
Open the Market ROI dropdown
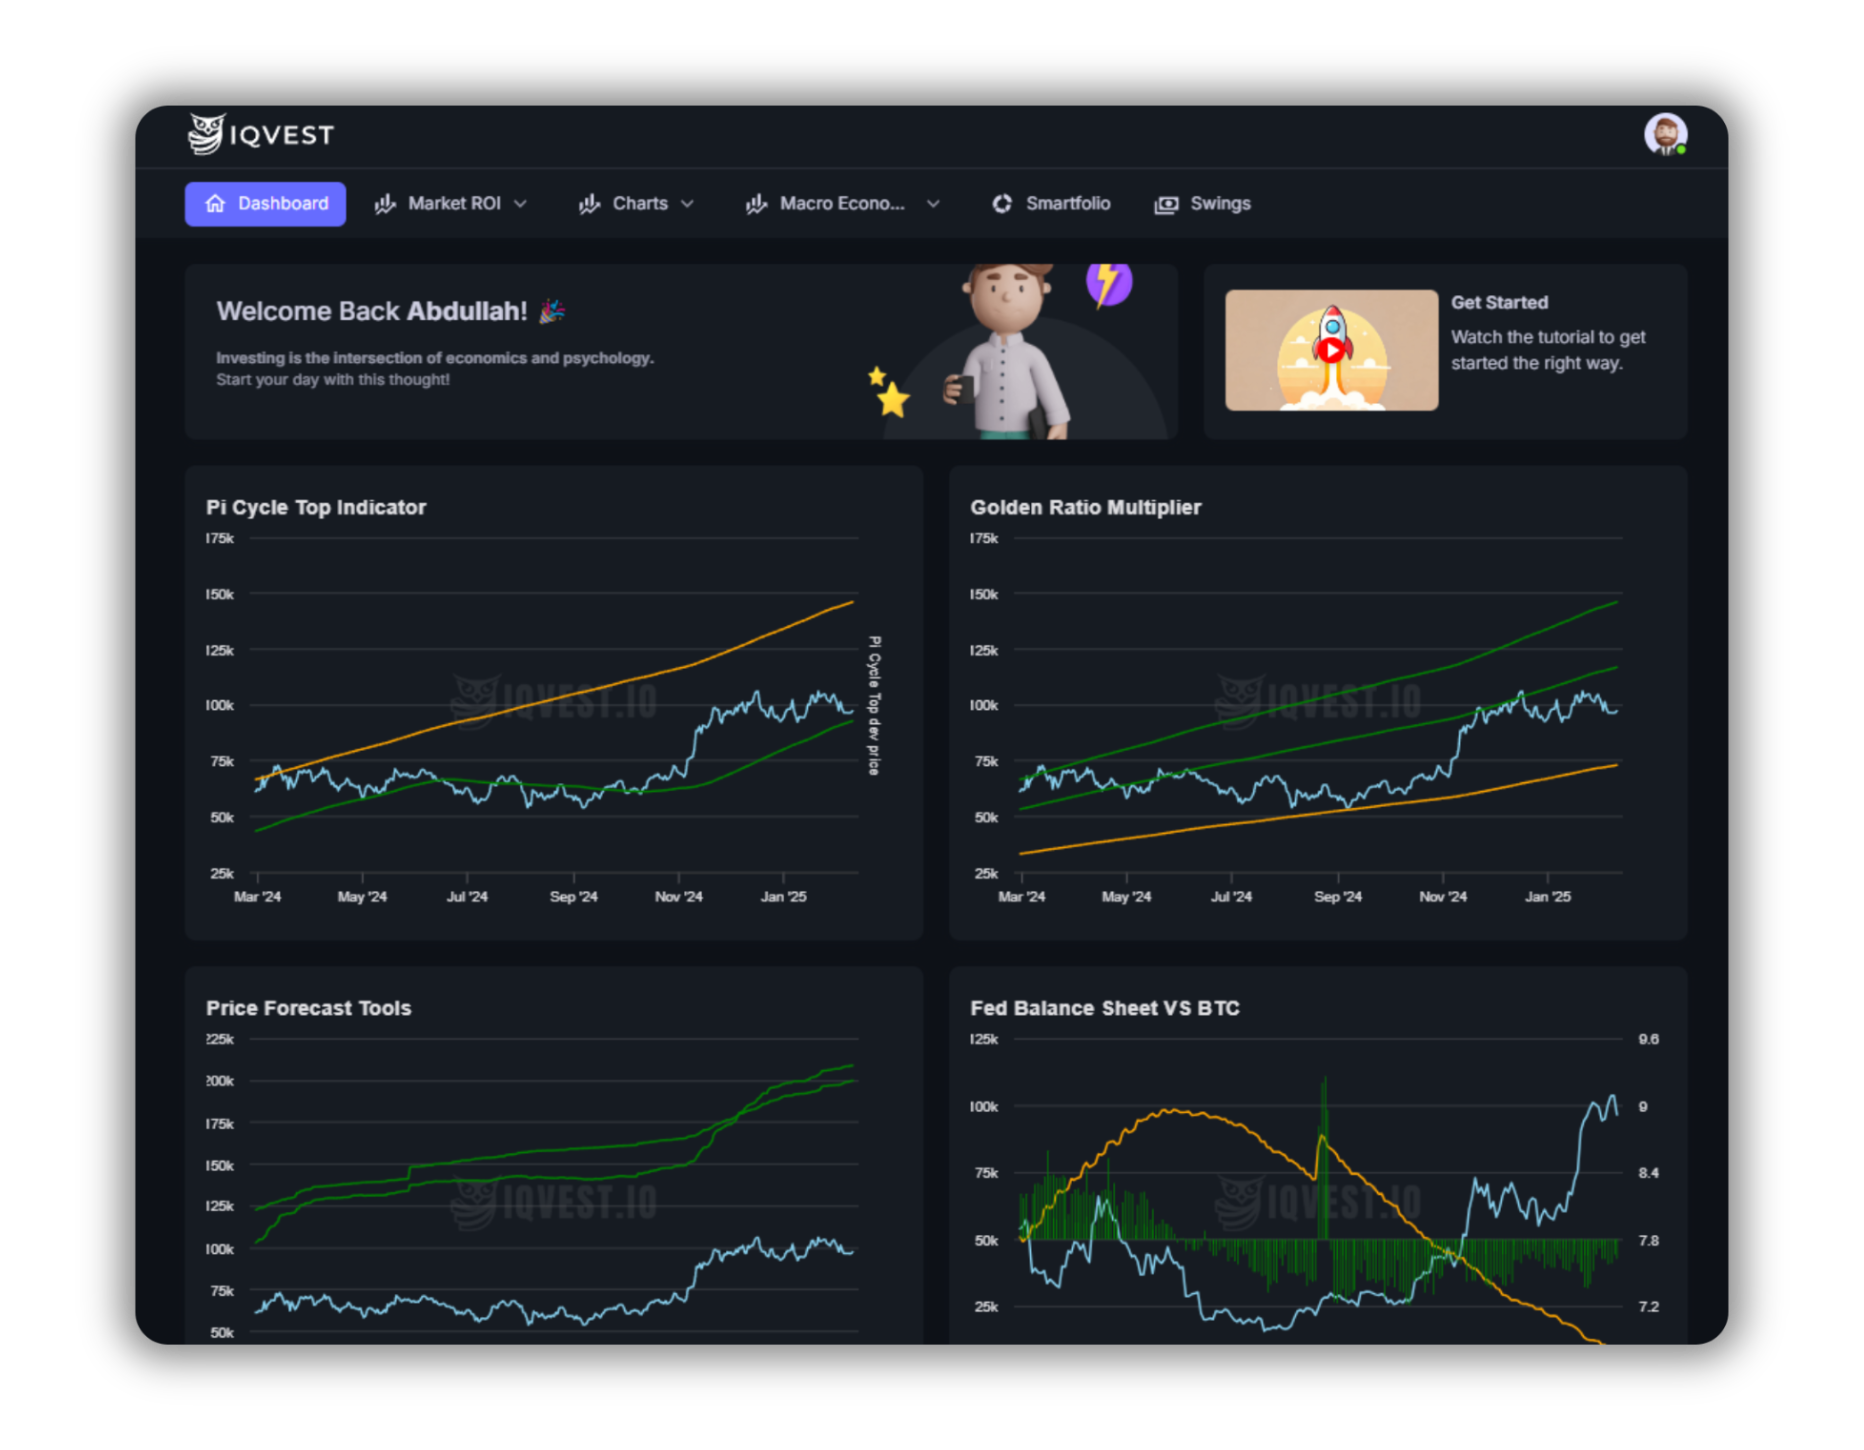(521, 203)
